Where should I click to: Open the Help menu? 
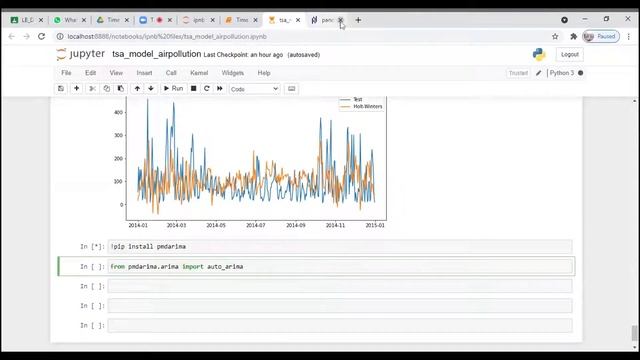click(x=264, y=73)
